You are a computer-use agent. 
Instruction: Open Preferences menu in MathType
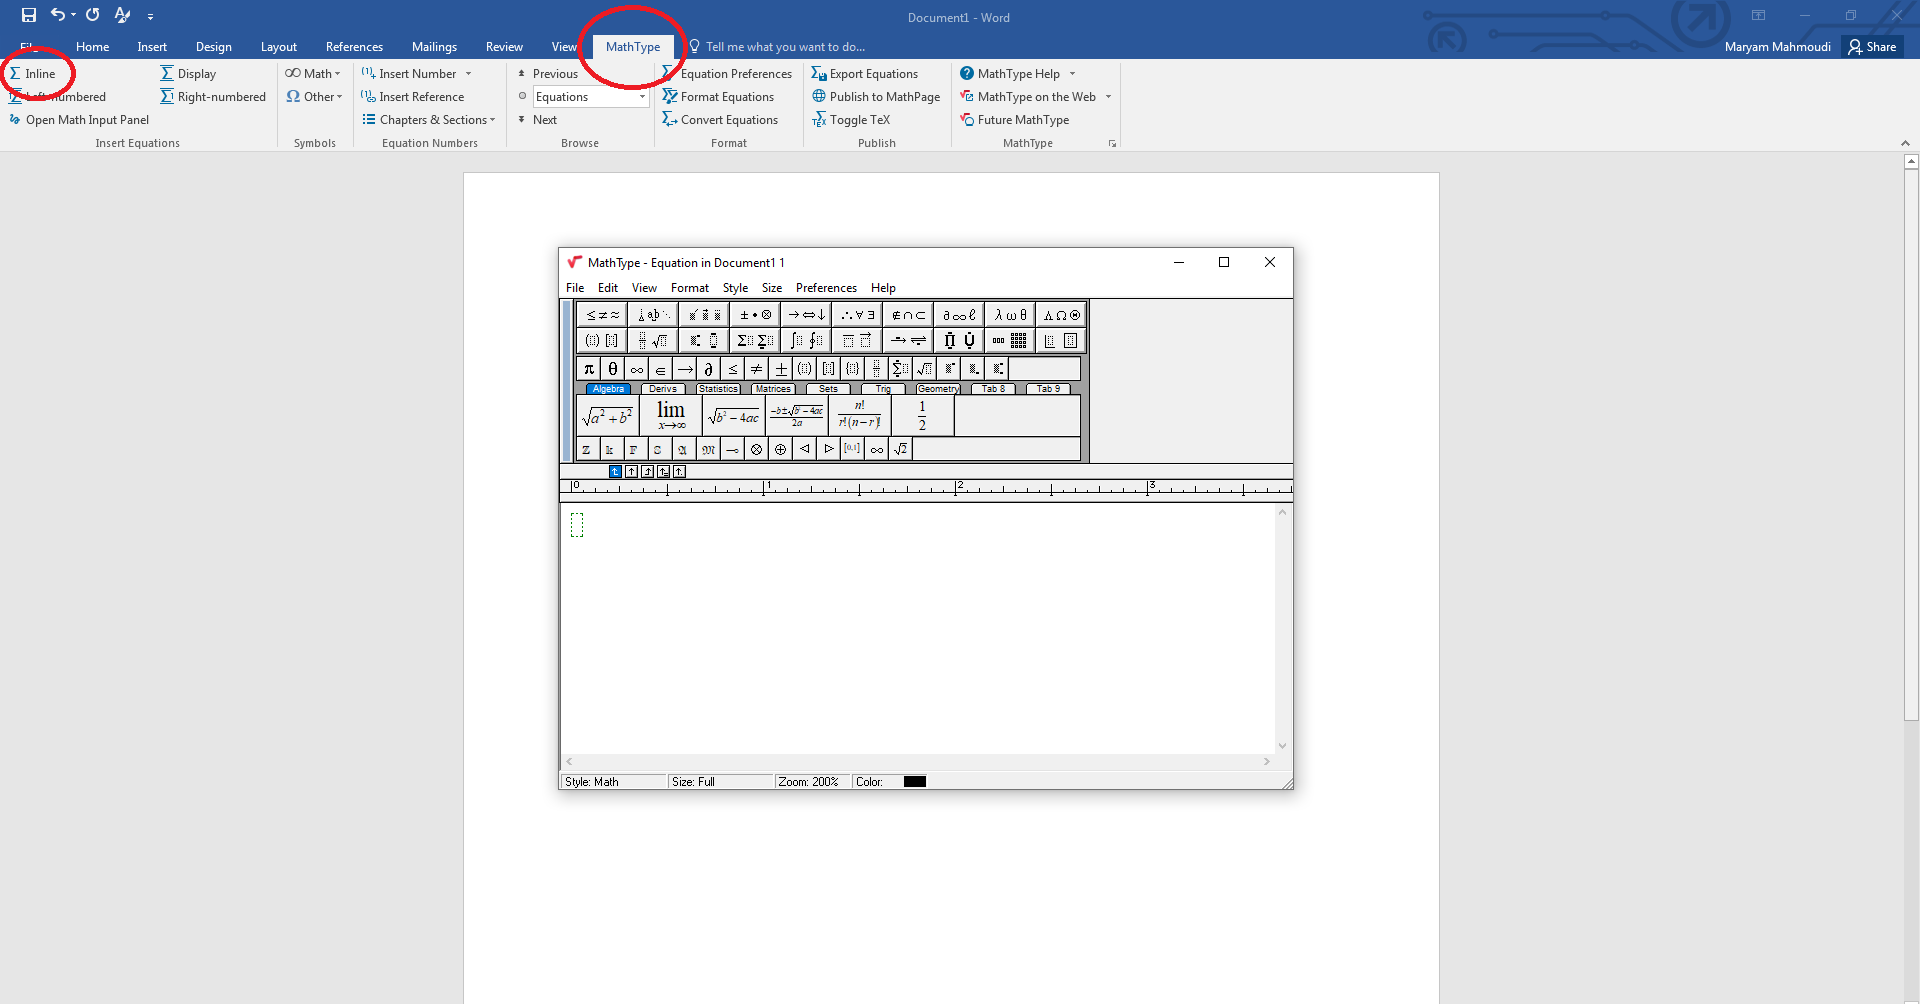(826, 288)
